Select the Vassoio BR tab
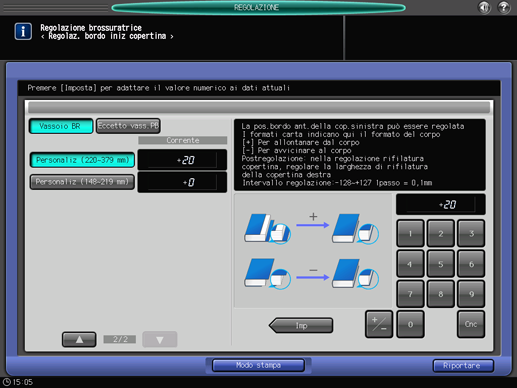Screen dimensions: 517x388 [x=61, y=126]
